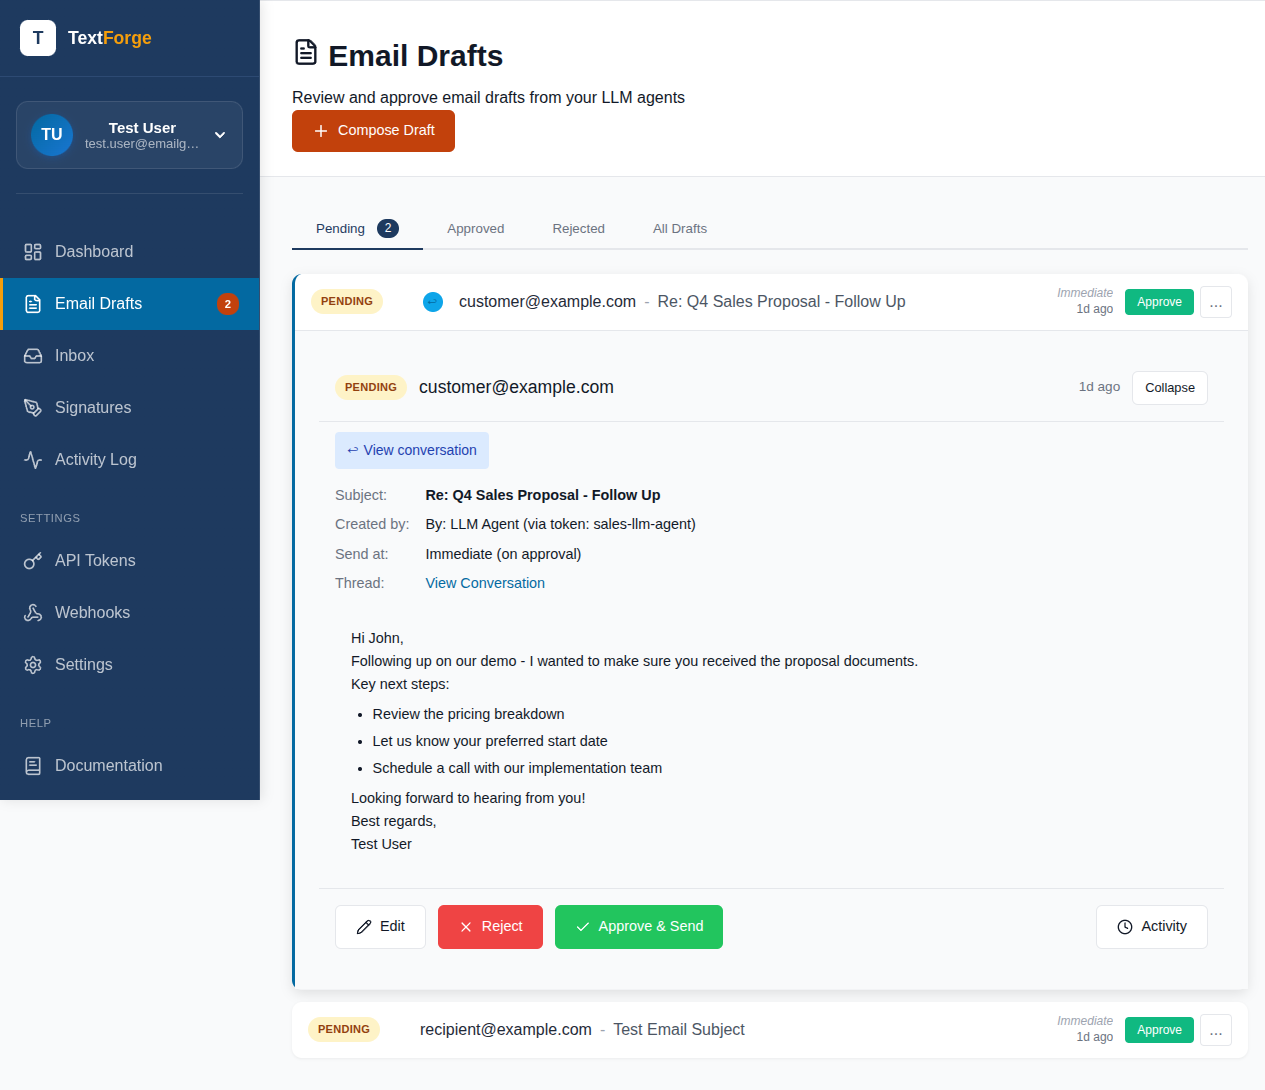Viewport: 1265px width, 1090px height.
Task: Click the Email Drafts document icon in sidebar
Action: point(33,304)
